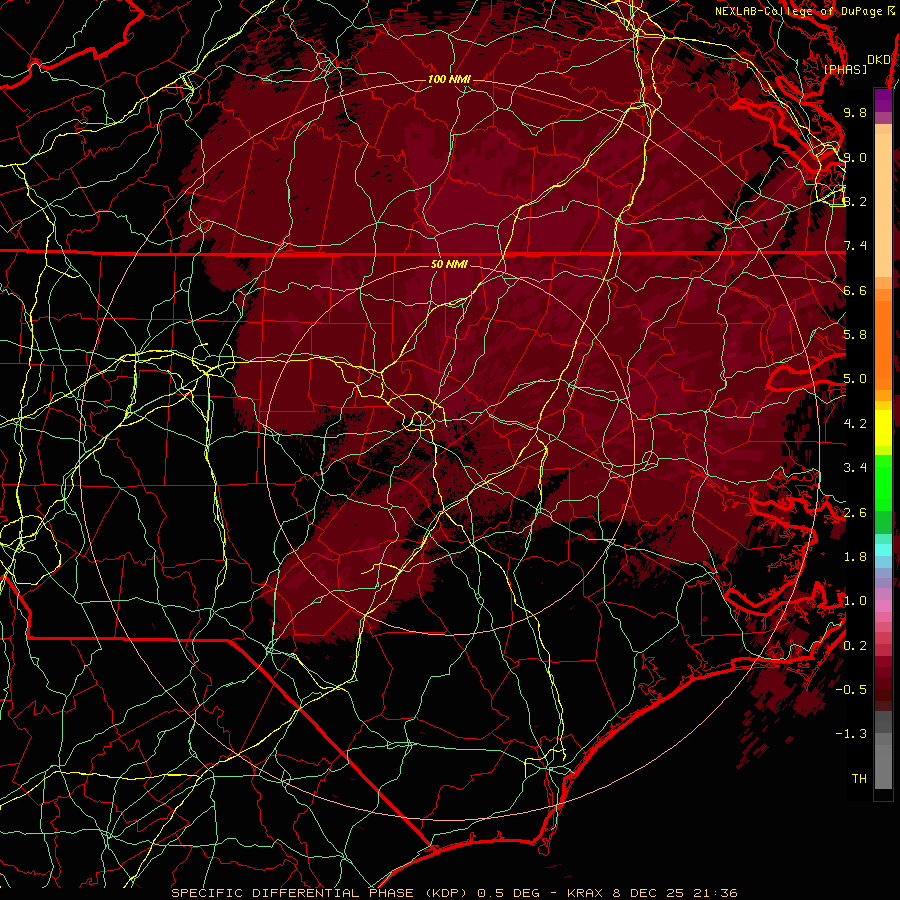Image resolution: width=900 pixels, height=900 pixels.
Task: Select the 2.6 scale value
Action: coord(855,513)
